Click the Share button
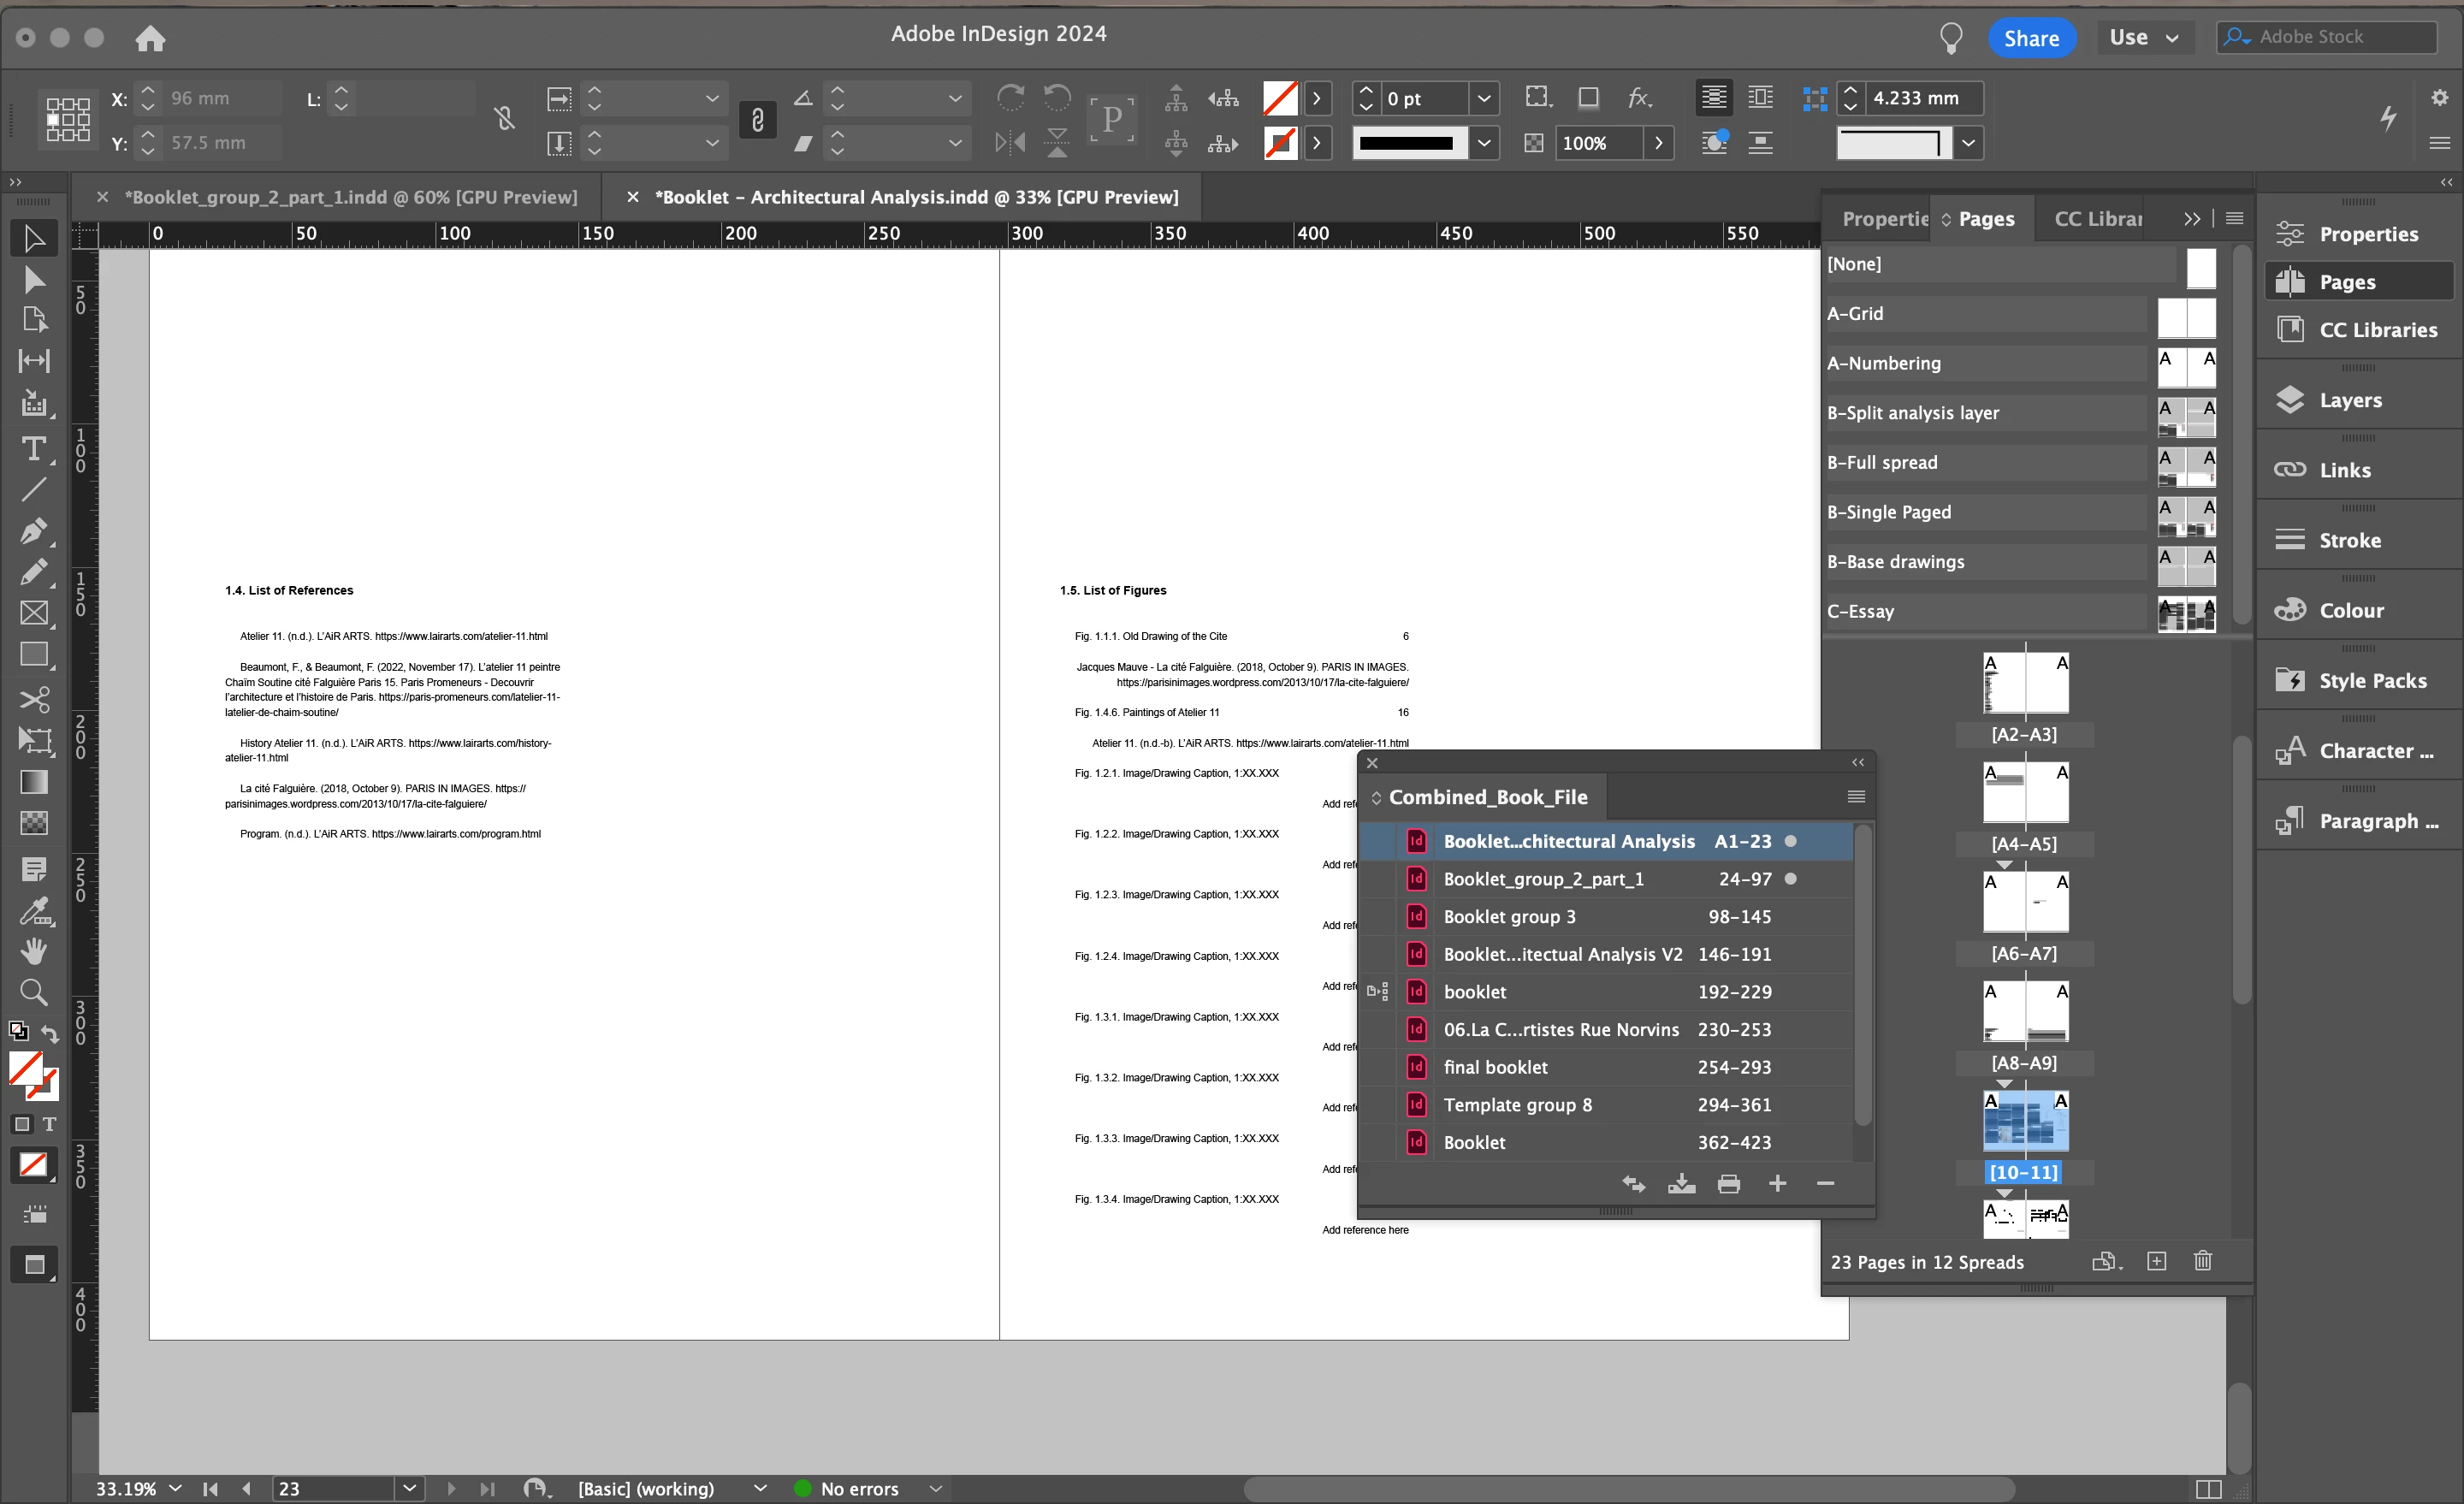Image resolution: width=2464 pixels, height=1504 pixels. [2030, 38]
